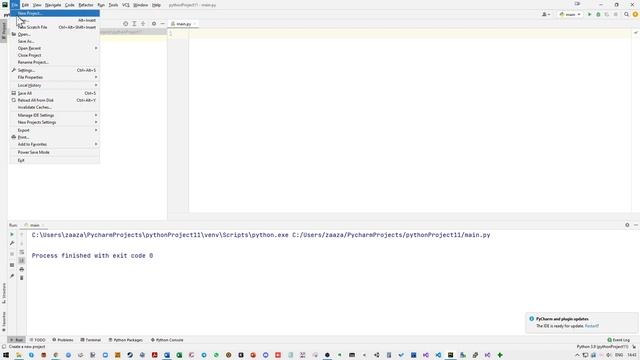Click the Project panel settings gear icon

[154, 24]
